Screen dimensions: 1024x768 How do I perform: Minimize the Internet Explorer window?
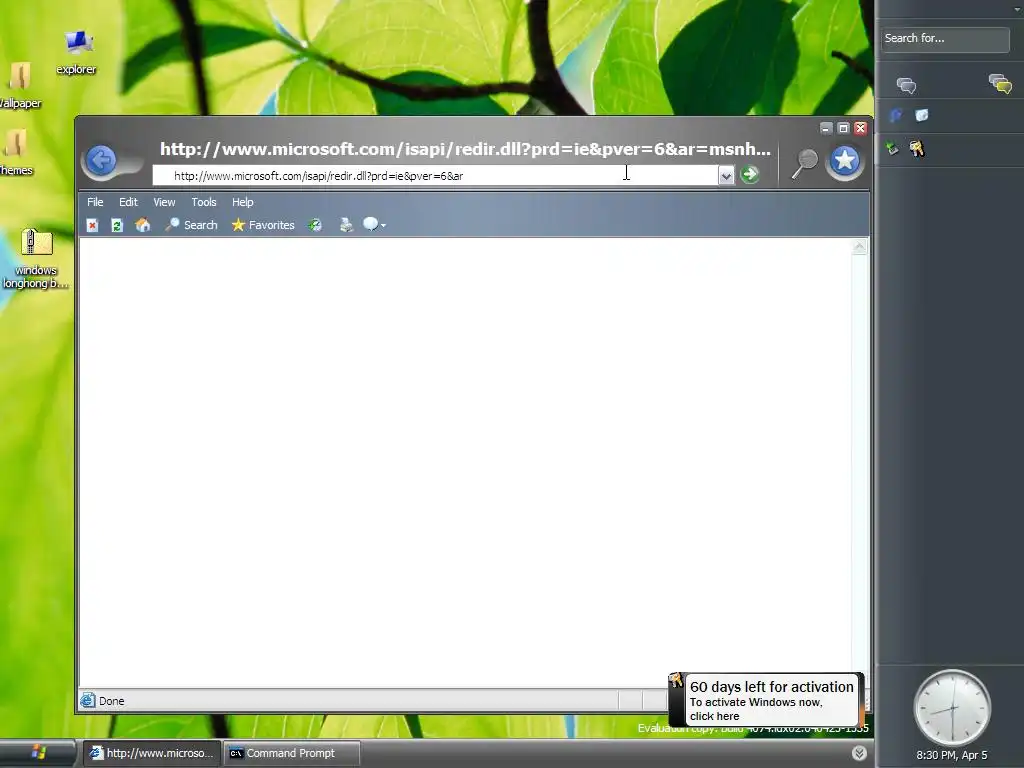coord(826,128)
